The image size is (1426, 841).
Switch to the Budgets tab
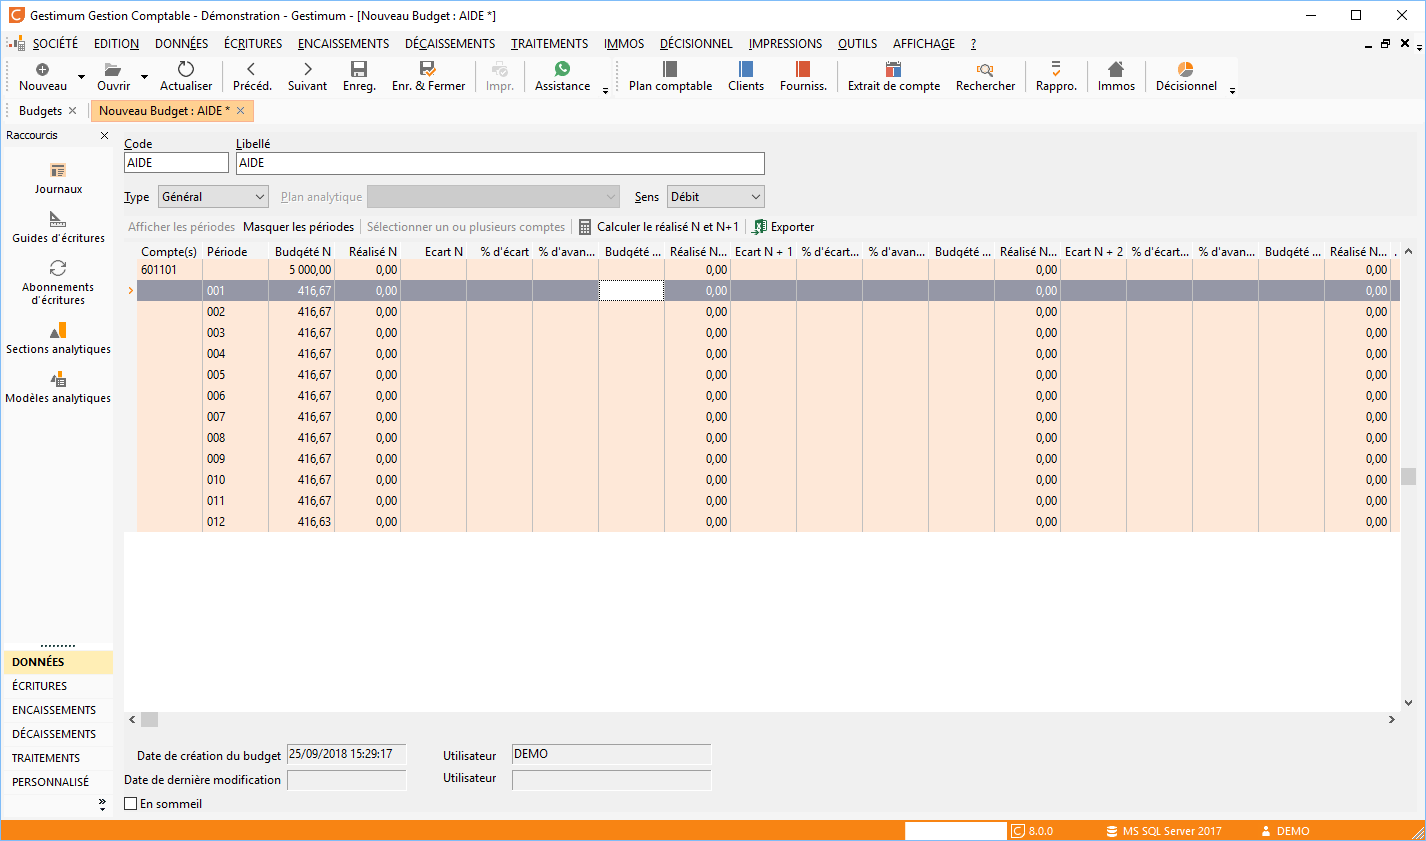point(40,111)
